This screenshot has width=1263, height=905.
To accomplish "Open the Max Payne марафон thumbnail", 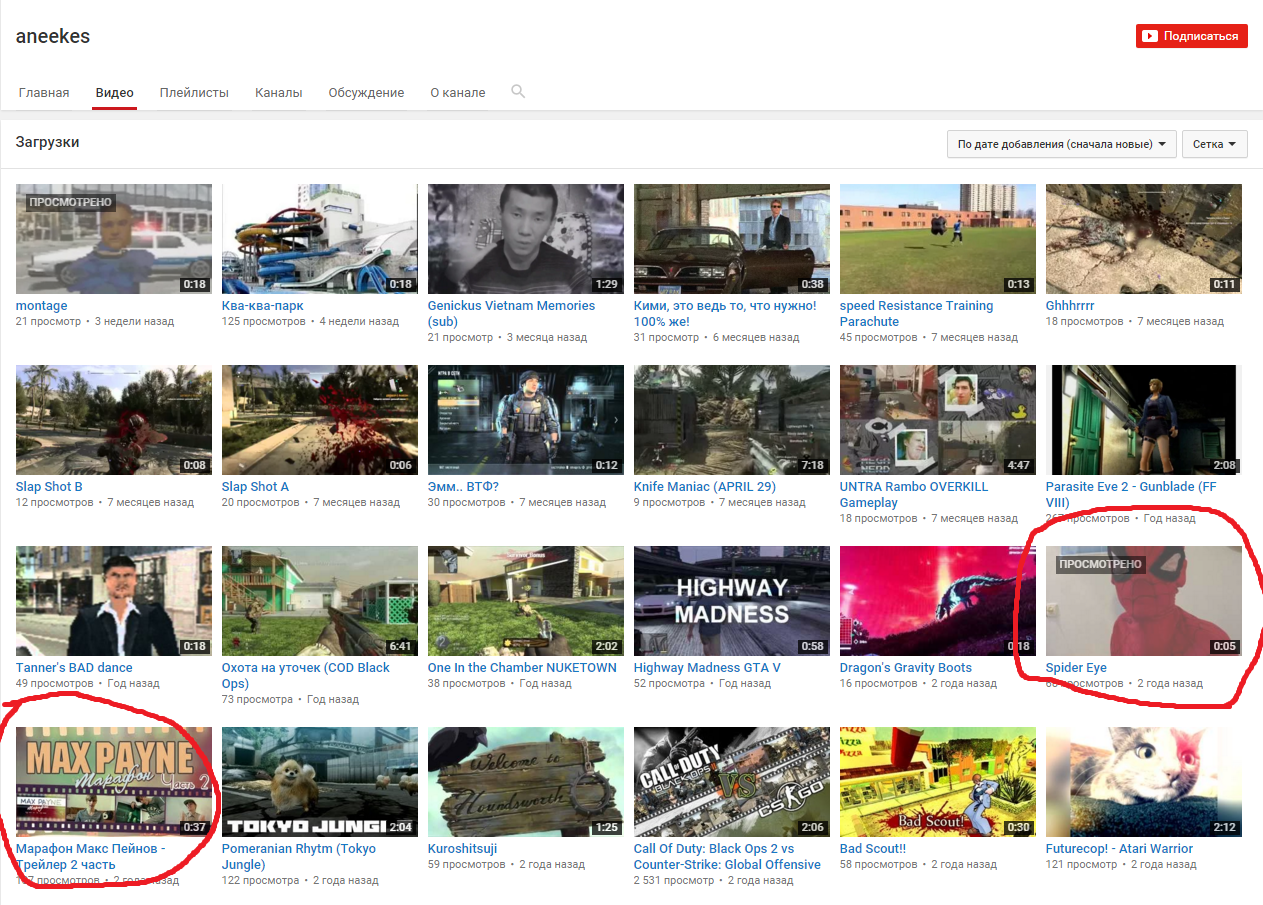I will click(x=114, y=782).
